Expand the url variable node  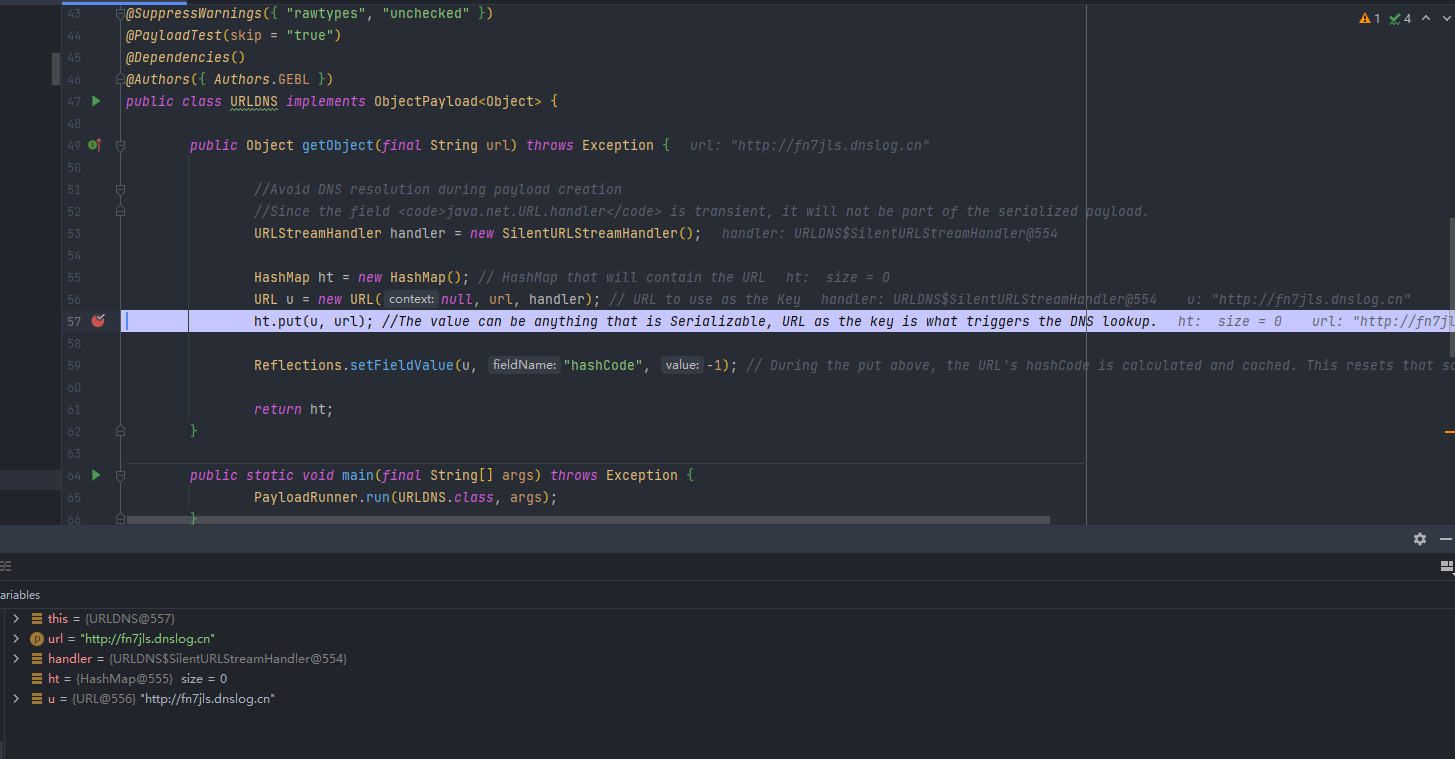16,639
